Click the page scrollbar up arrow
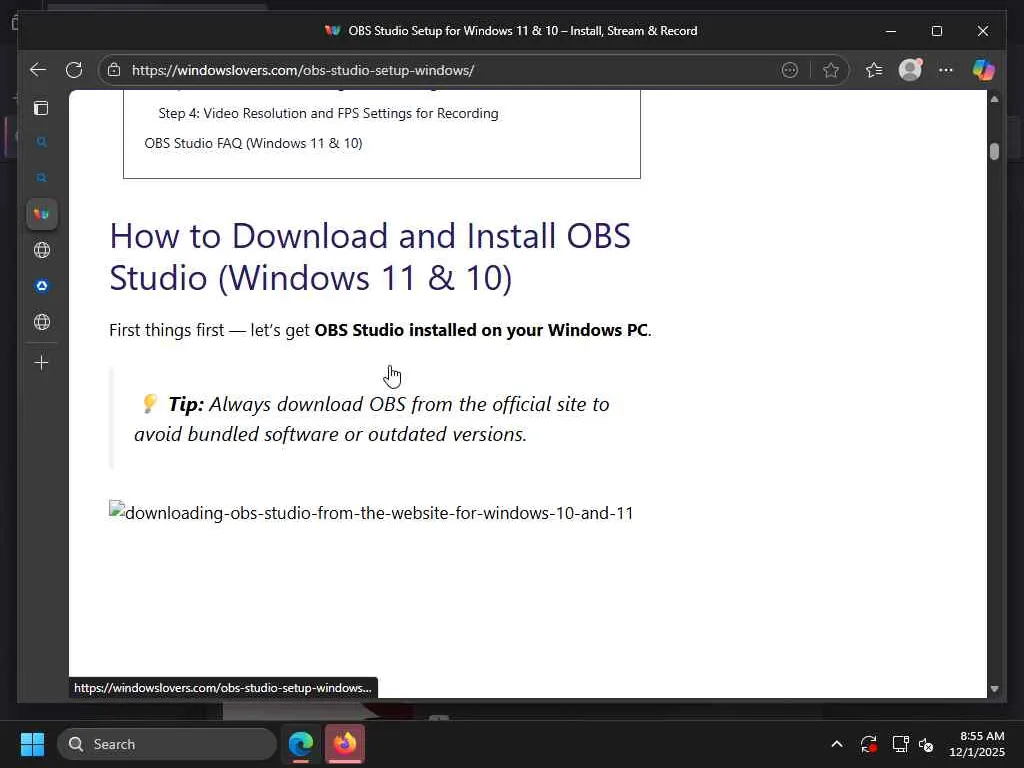The height and width of the screenshot is (768, 1024). (x=994, y=99)
